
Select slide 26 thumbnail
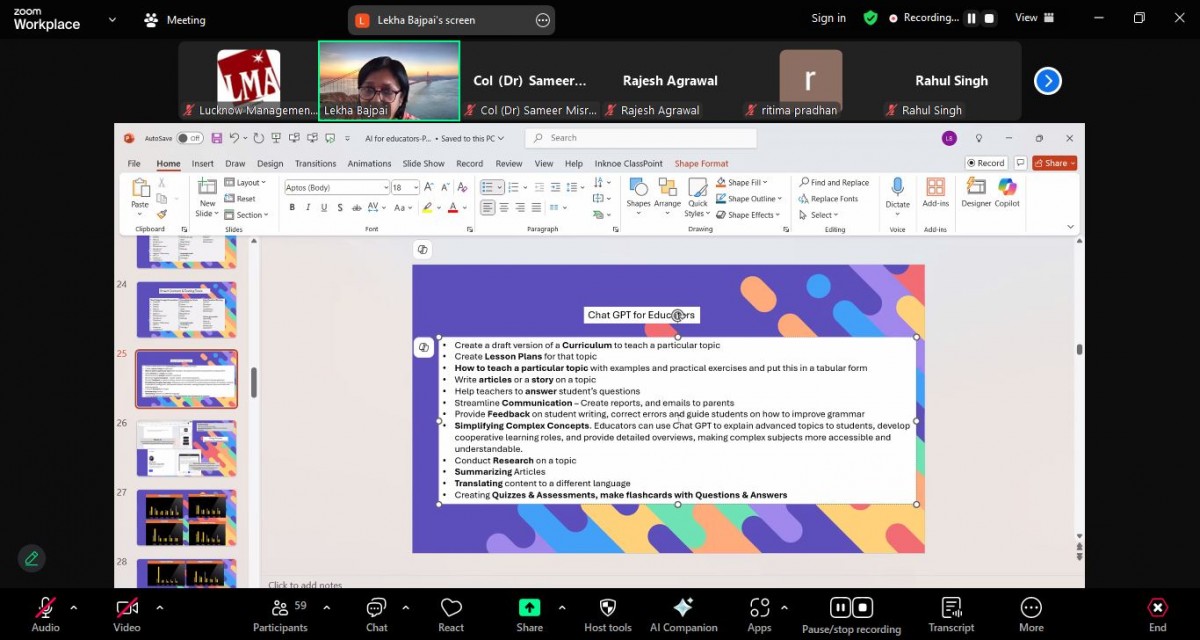186,448
